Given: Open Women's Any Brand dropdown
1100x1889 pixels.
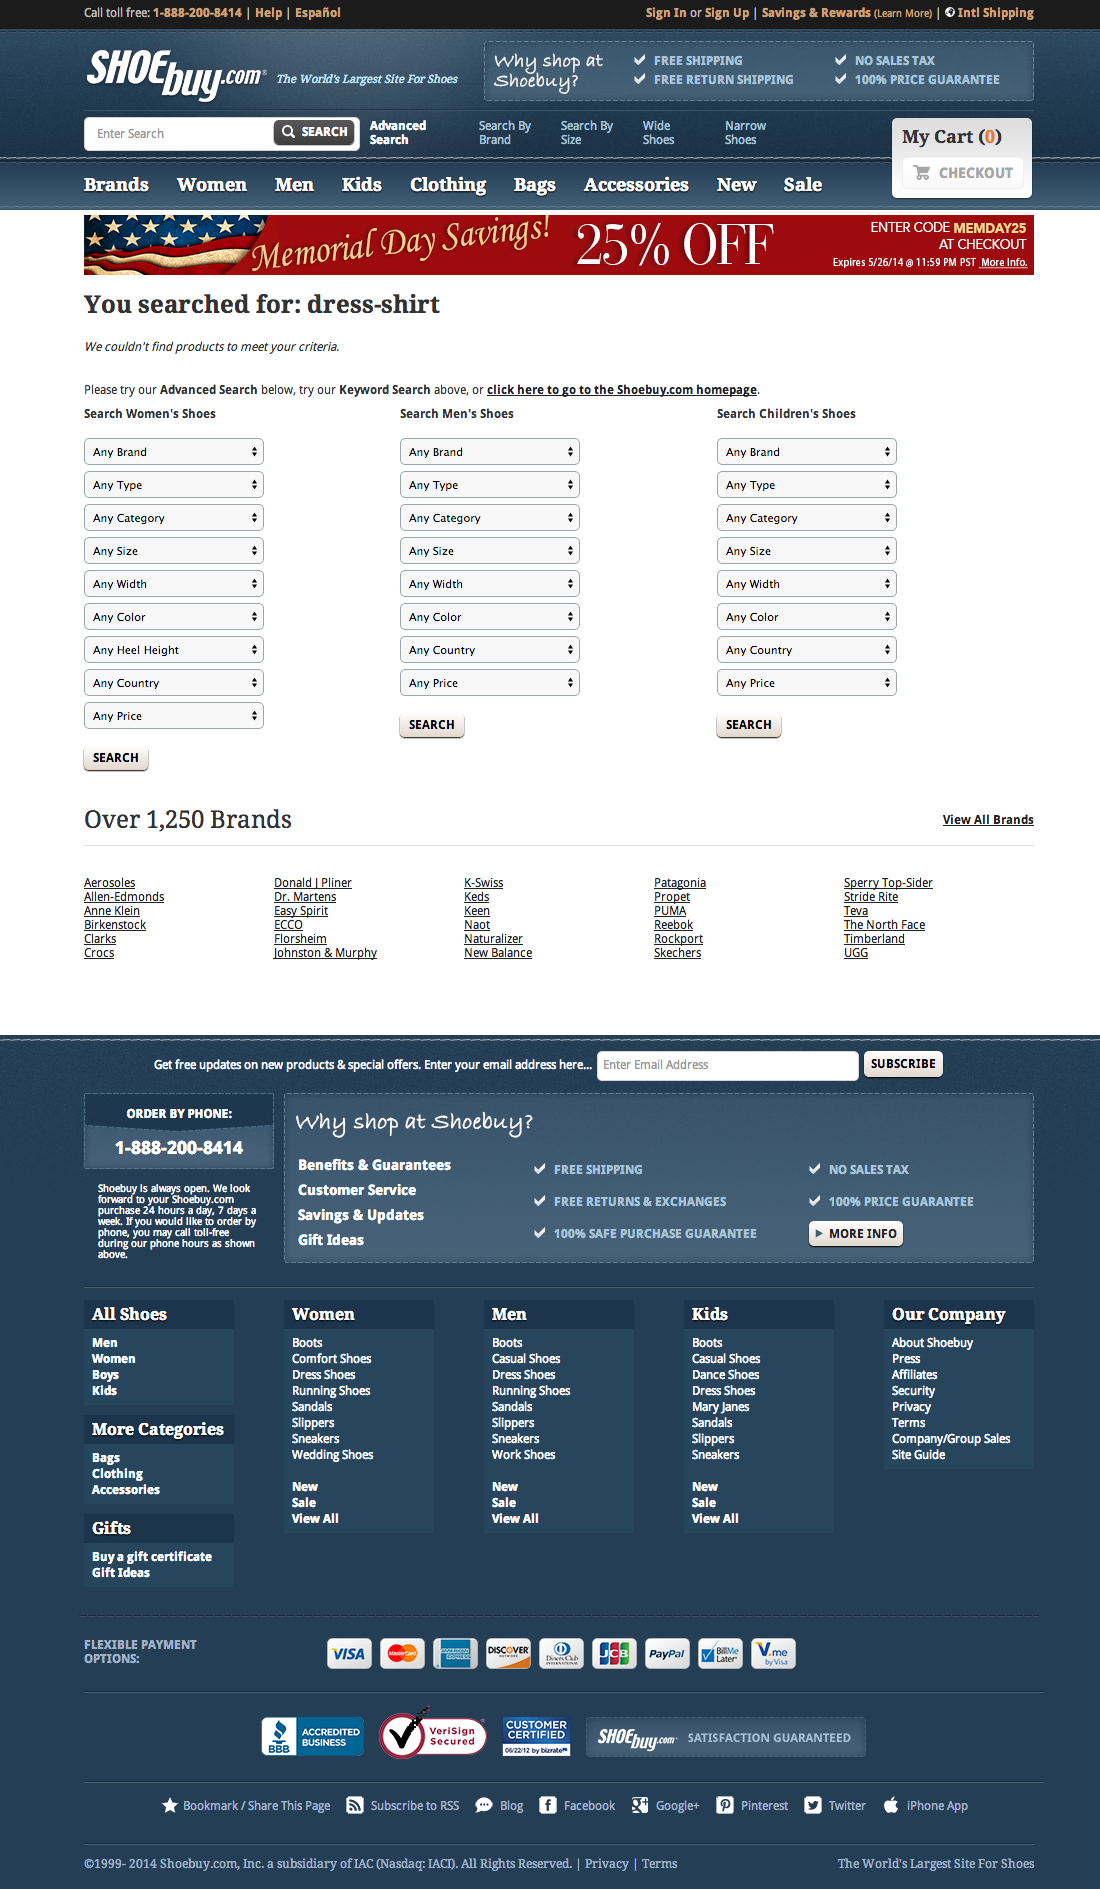Looking at the screenshot, I should tap(174, 452).
